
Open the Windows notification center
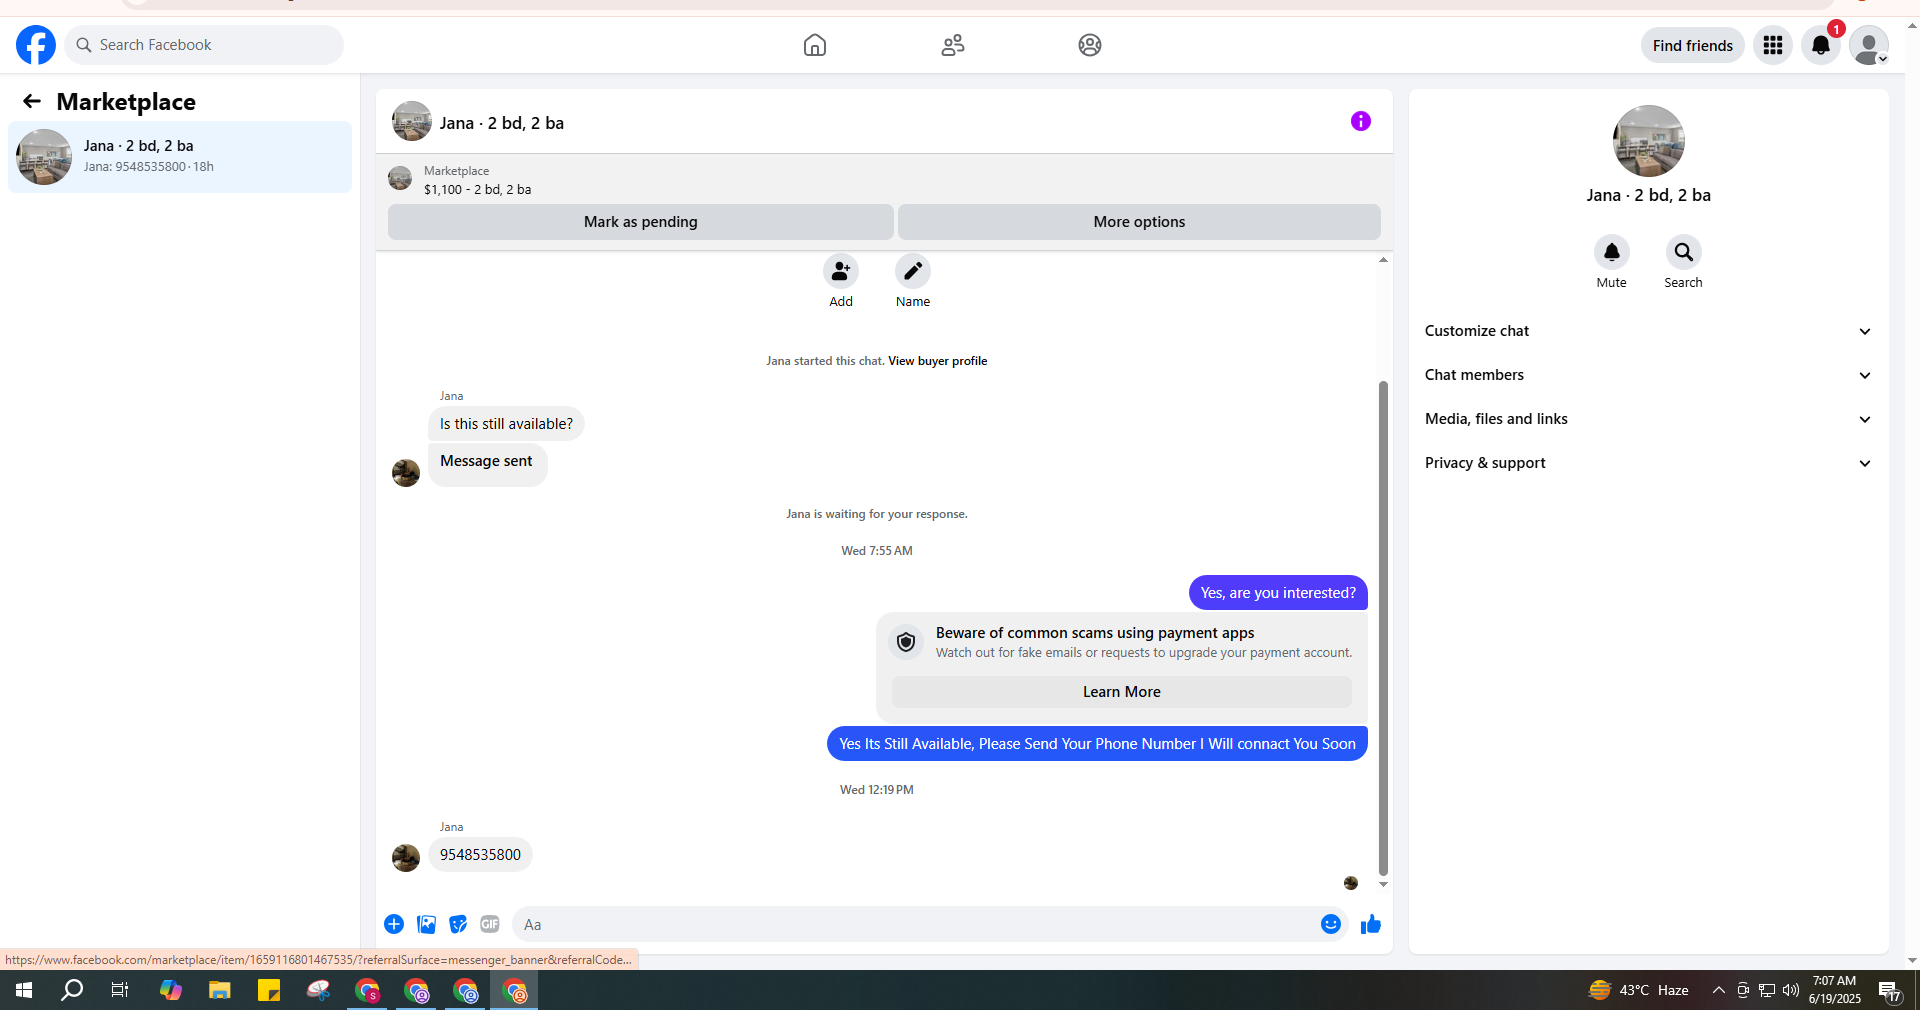1889,990
